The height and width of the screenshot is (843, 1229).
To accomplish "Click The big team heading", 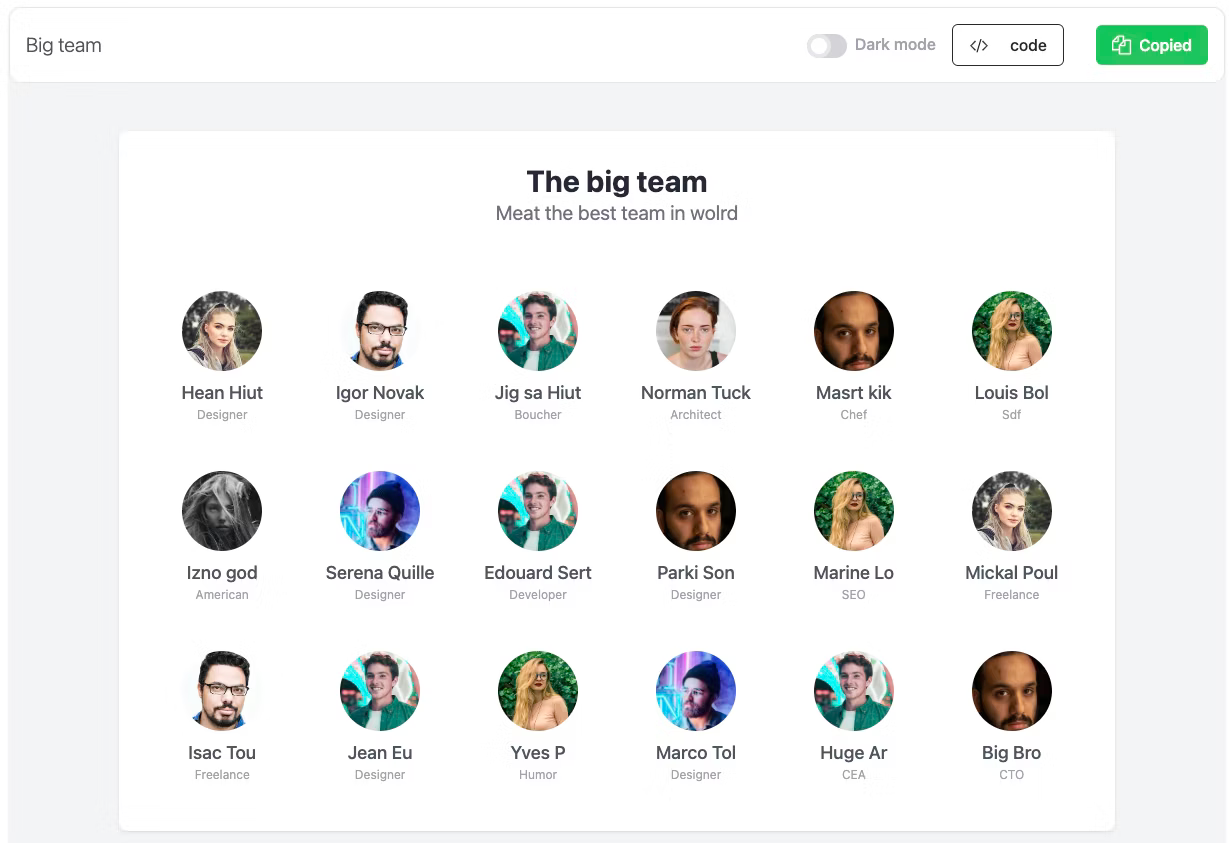I will pyautogui.click(x=617, y=181).
